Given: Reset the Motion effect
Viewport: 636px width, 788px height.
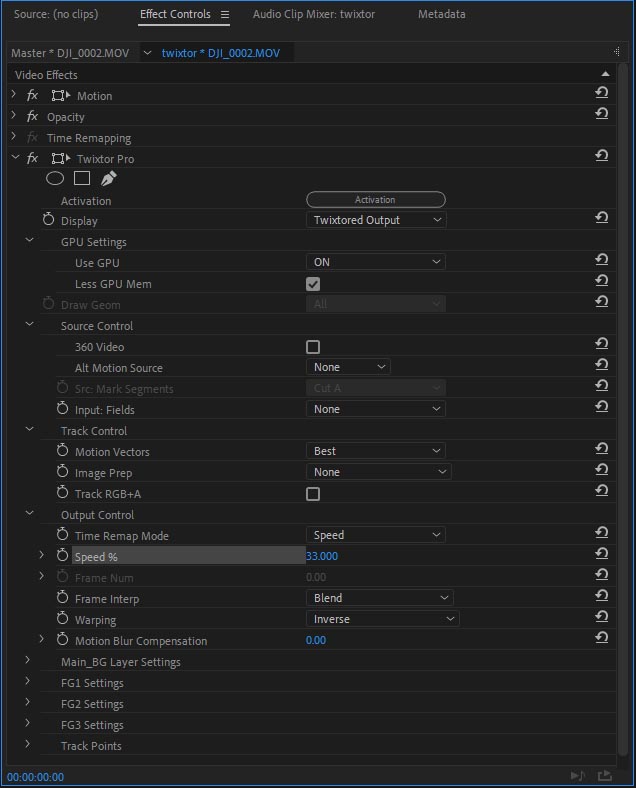Looking at the screenshot, I should [601, 92].
